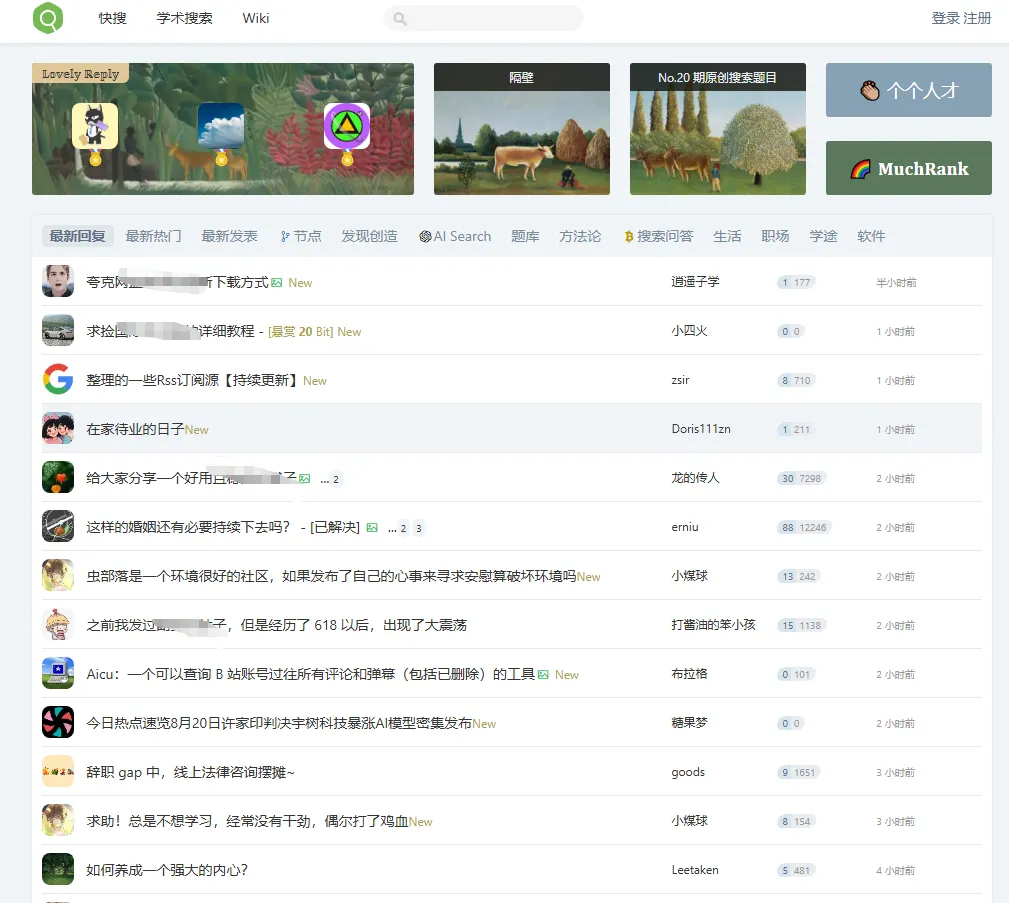Open cartoon avatar beside 之前我发过 post
This screenshot has width=1009, height=903.
[x=58, y=624]
